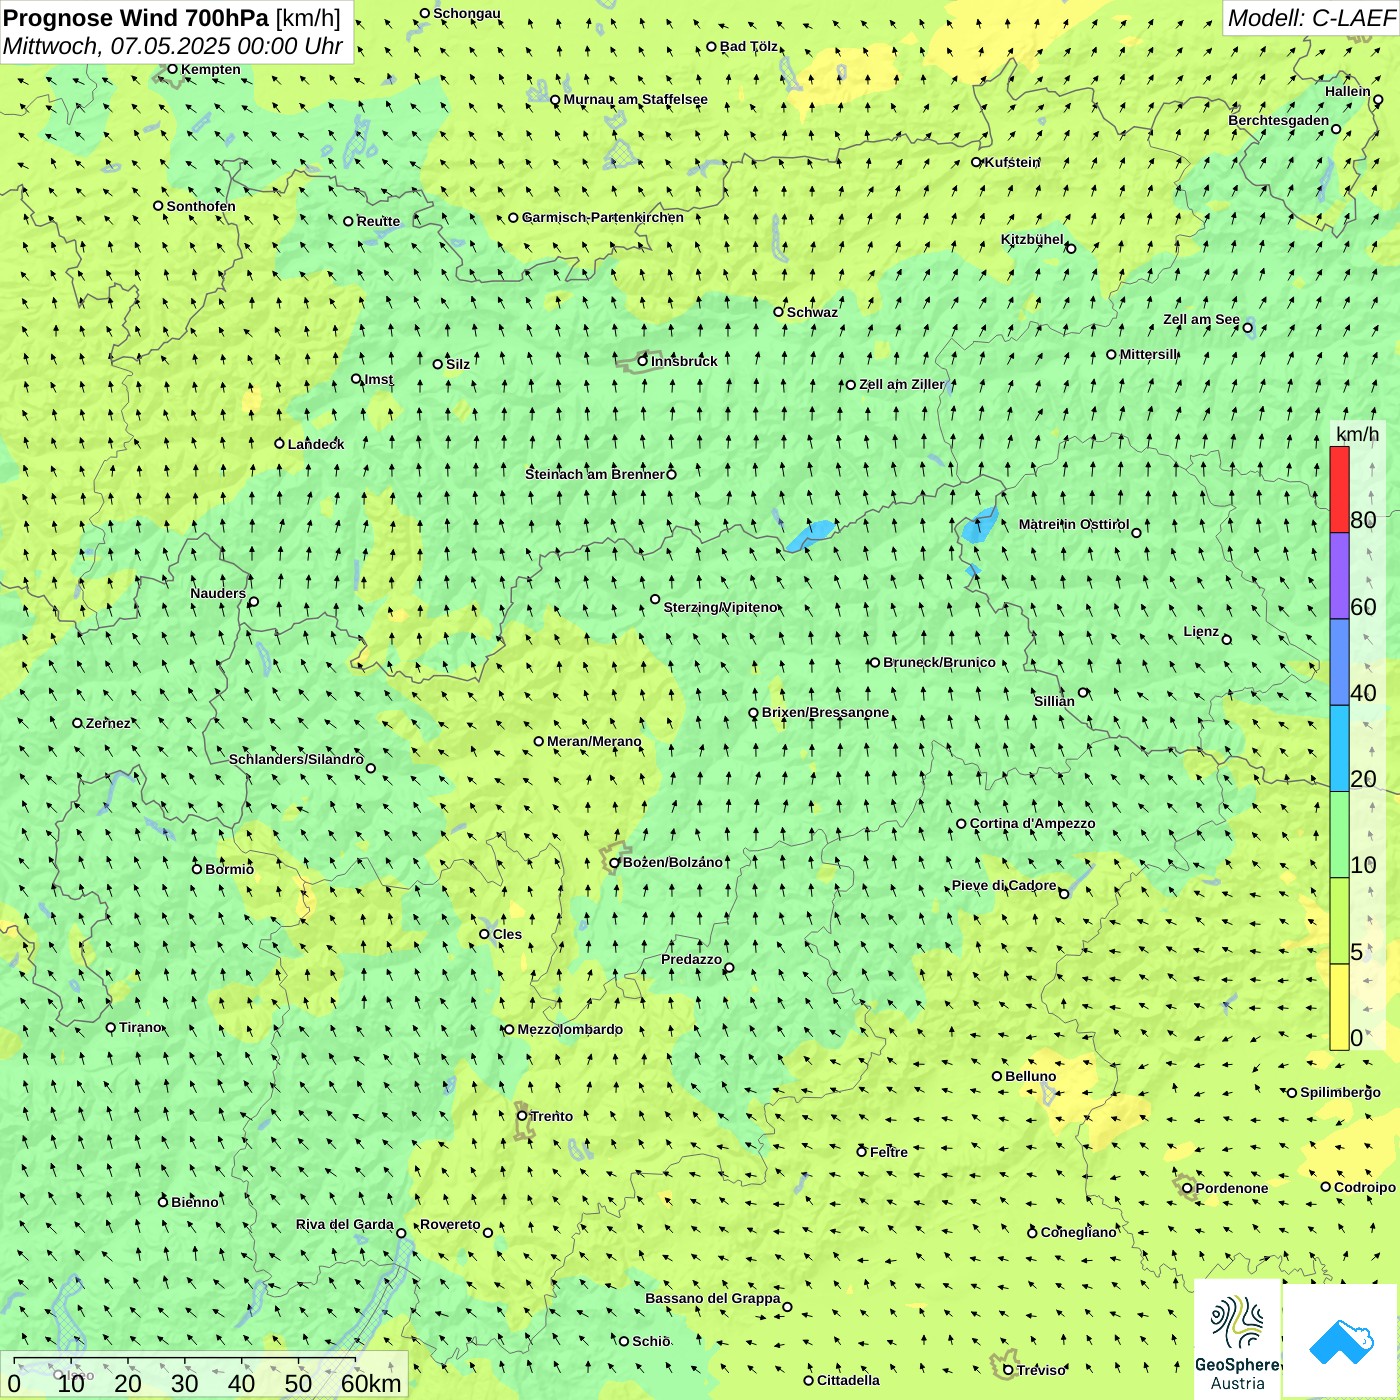The width and height of the screenshot is (1400, 1400).
Task: Click the Matrei in Osttirol label
Action: (x=1074, y=524)
